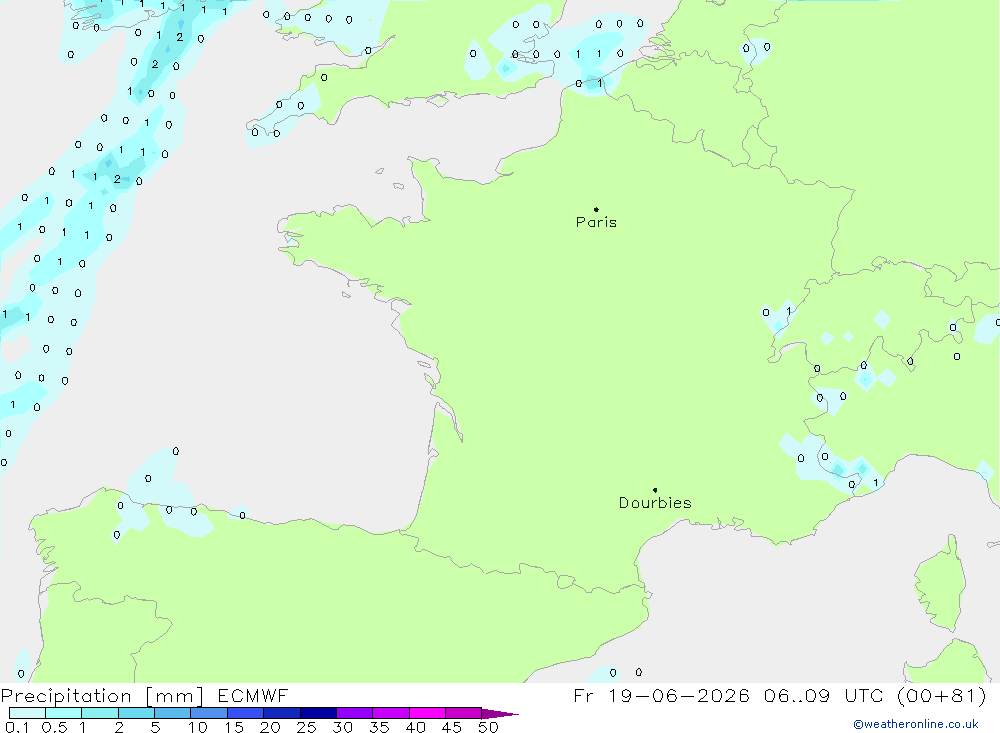This screenshot has width=1000, height=733.
Task: Click the legend value label '20'
Action: [270, 727]
